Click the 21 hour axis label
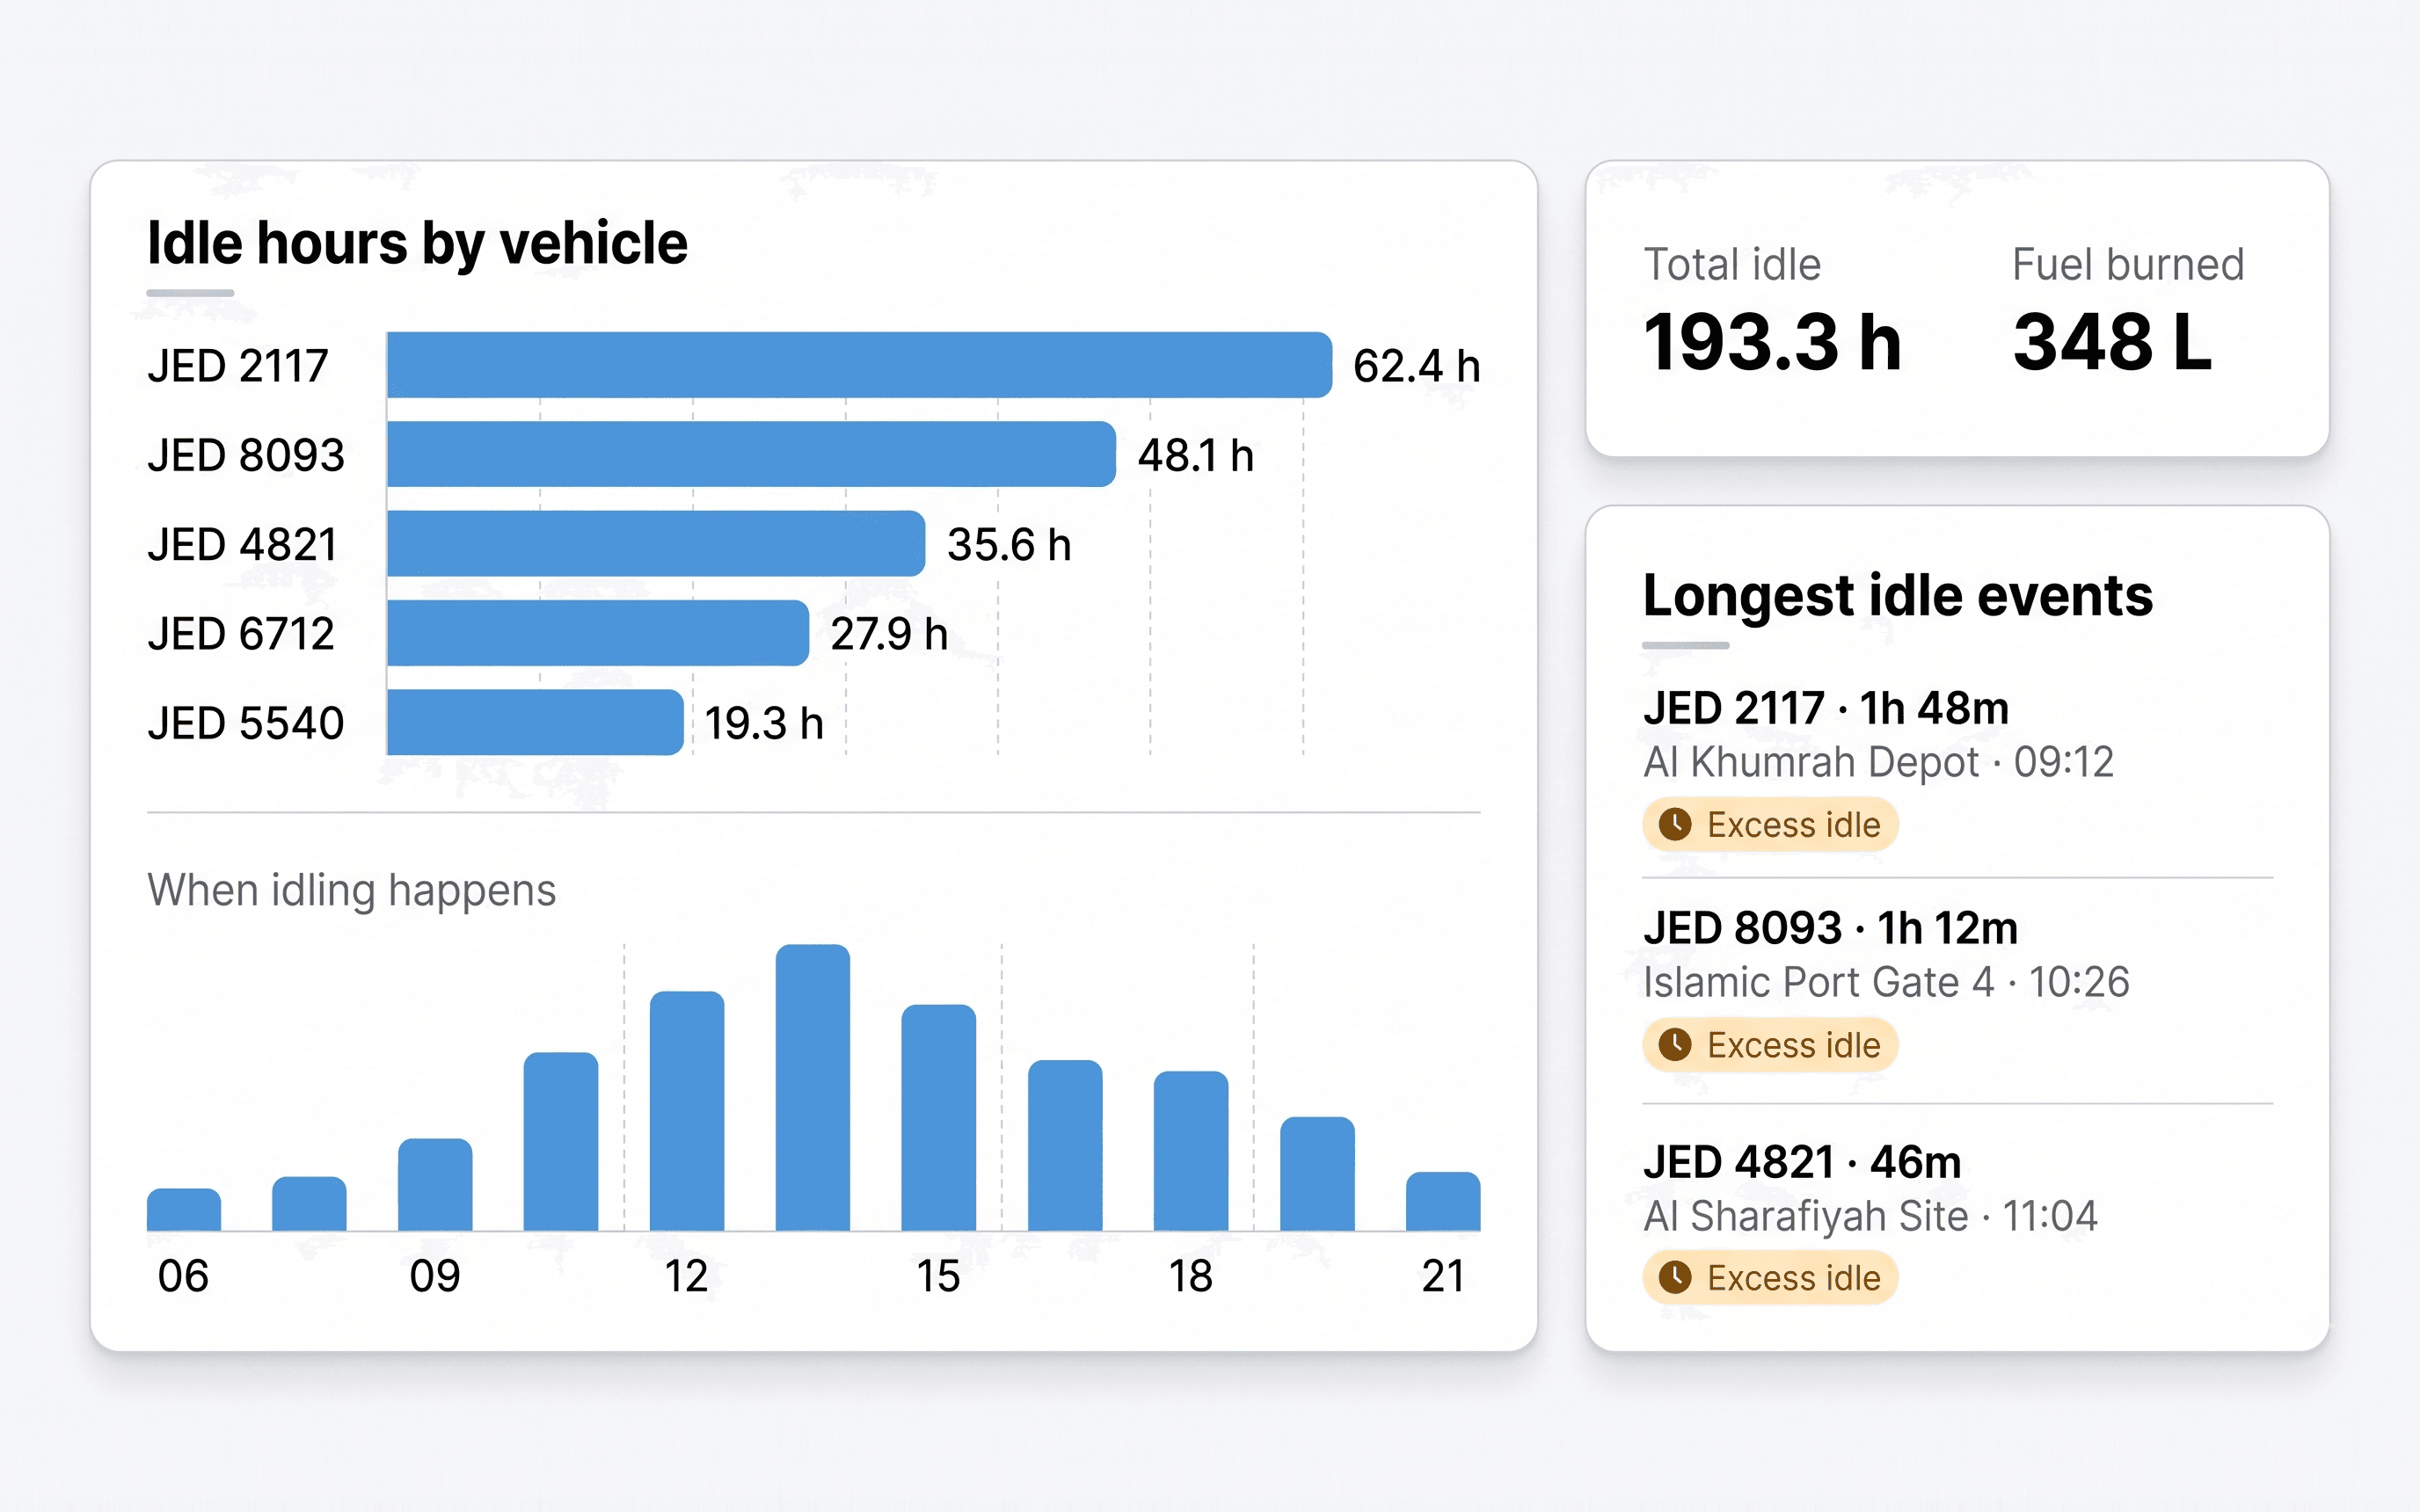The height and width of the screenshot is (1512, 2420). click(x=1443, y=1276)
